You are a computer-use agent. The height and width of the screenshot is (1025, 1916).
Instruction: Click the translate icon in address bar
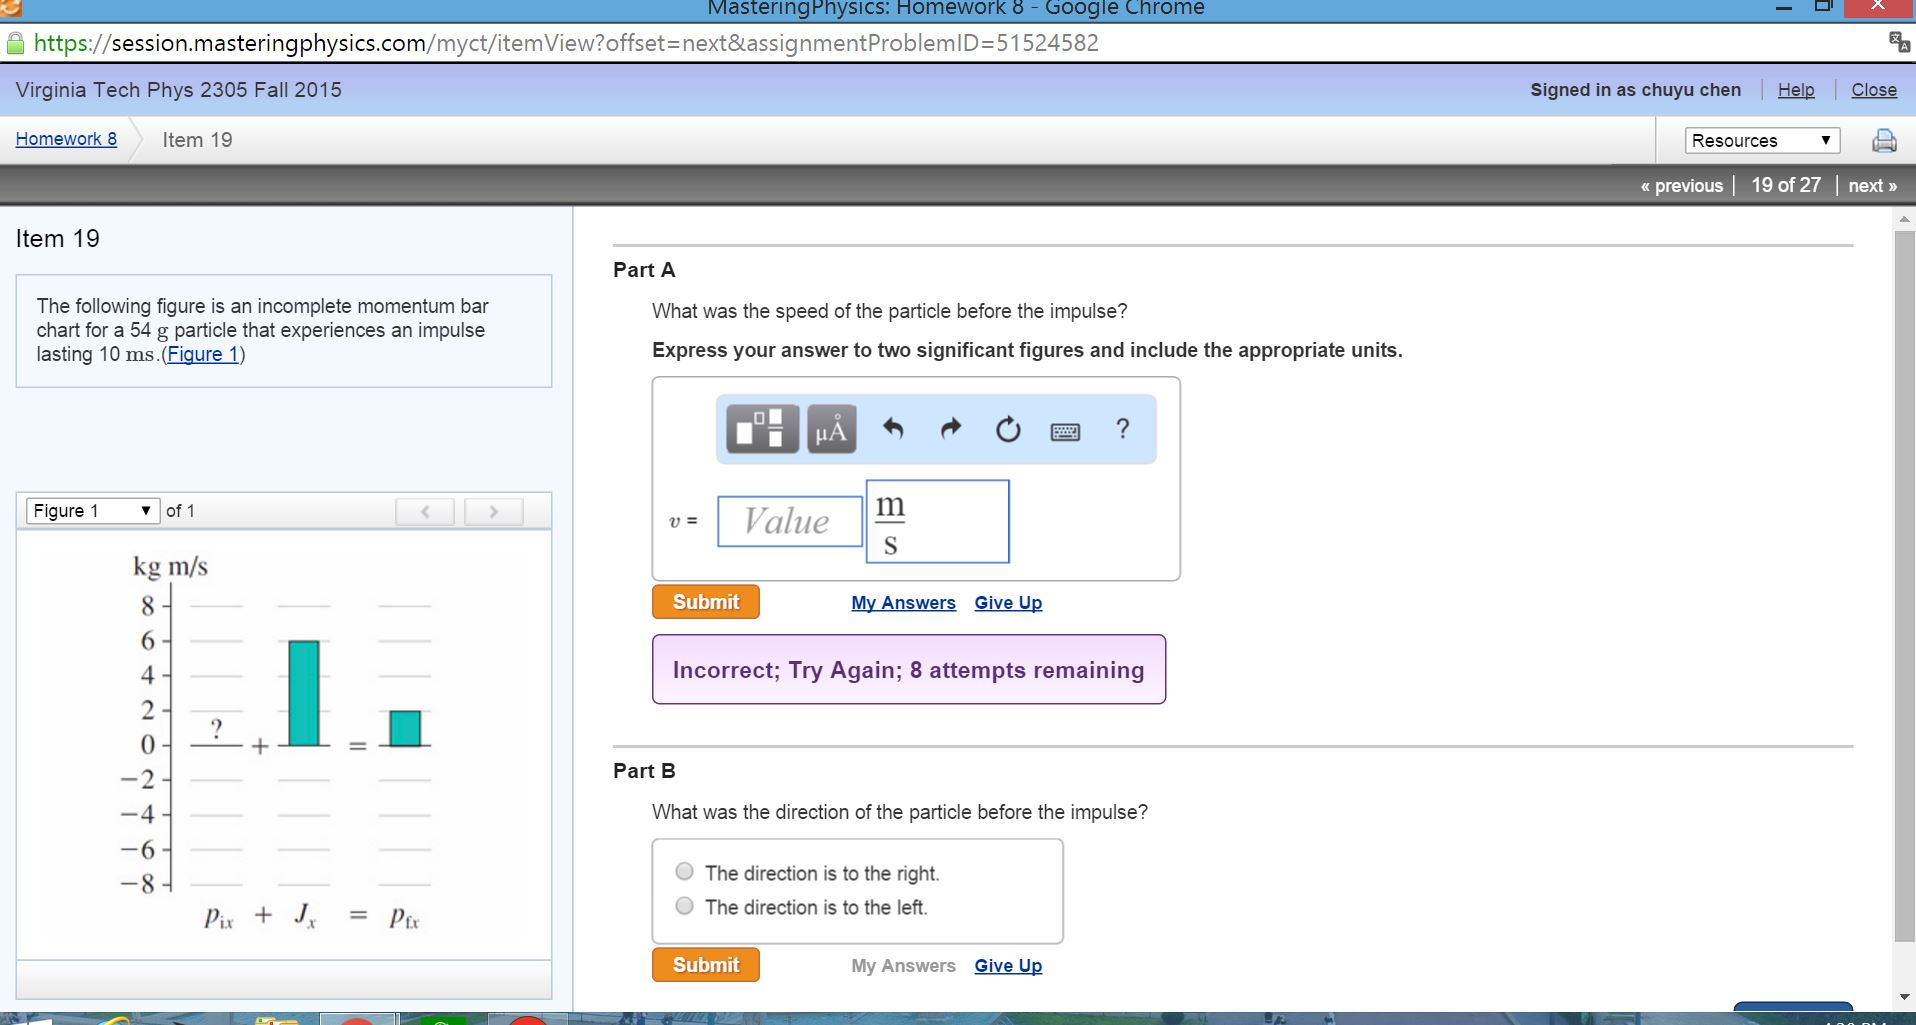[x=1898, y=42]
